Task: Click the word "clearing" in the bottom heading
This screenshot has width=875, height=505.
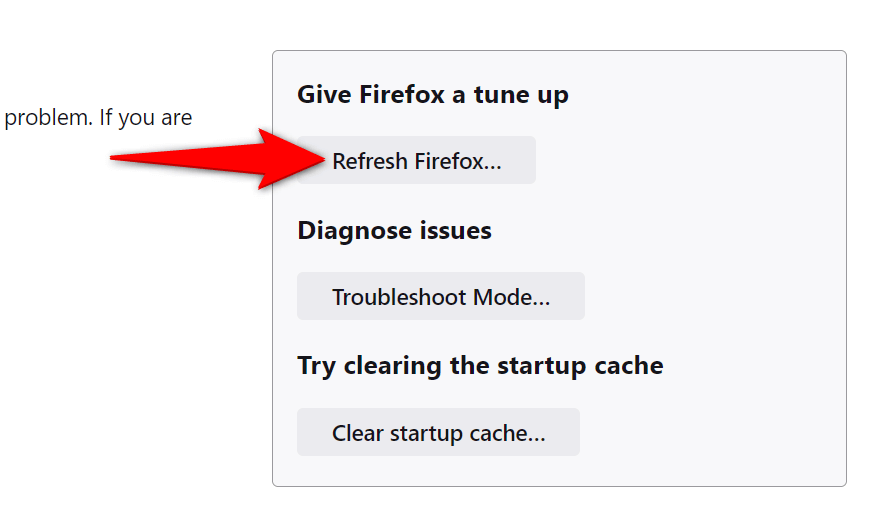Action: pyautogui.click(x=393, y=365)
